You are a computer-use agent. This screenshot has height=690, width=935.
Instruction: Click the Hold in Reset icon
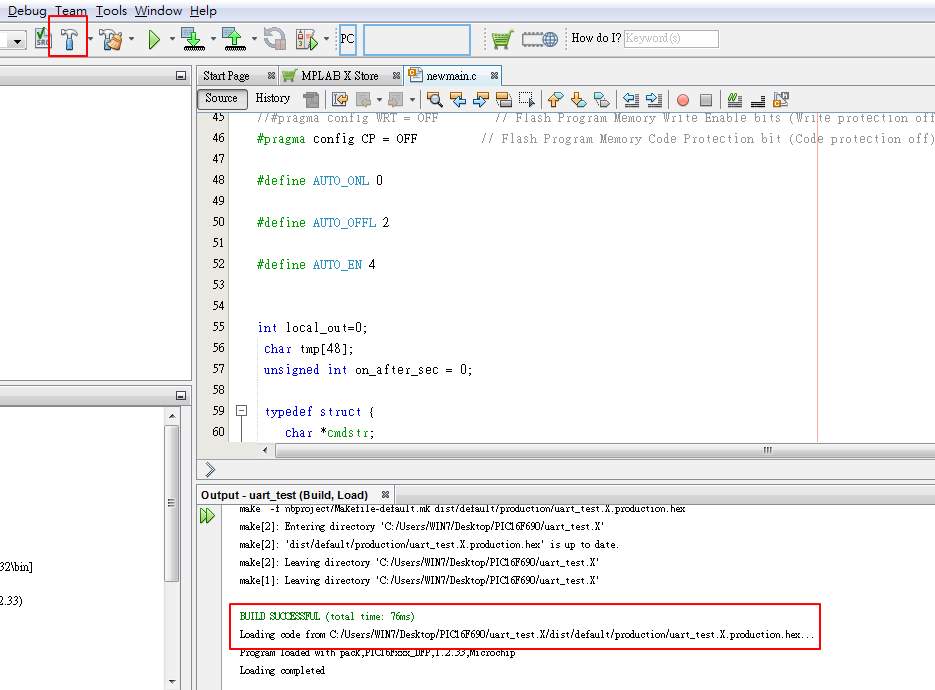[275, 39]
